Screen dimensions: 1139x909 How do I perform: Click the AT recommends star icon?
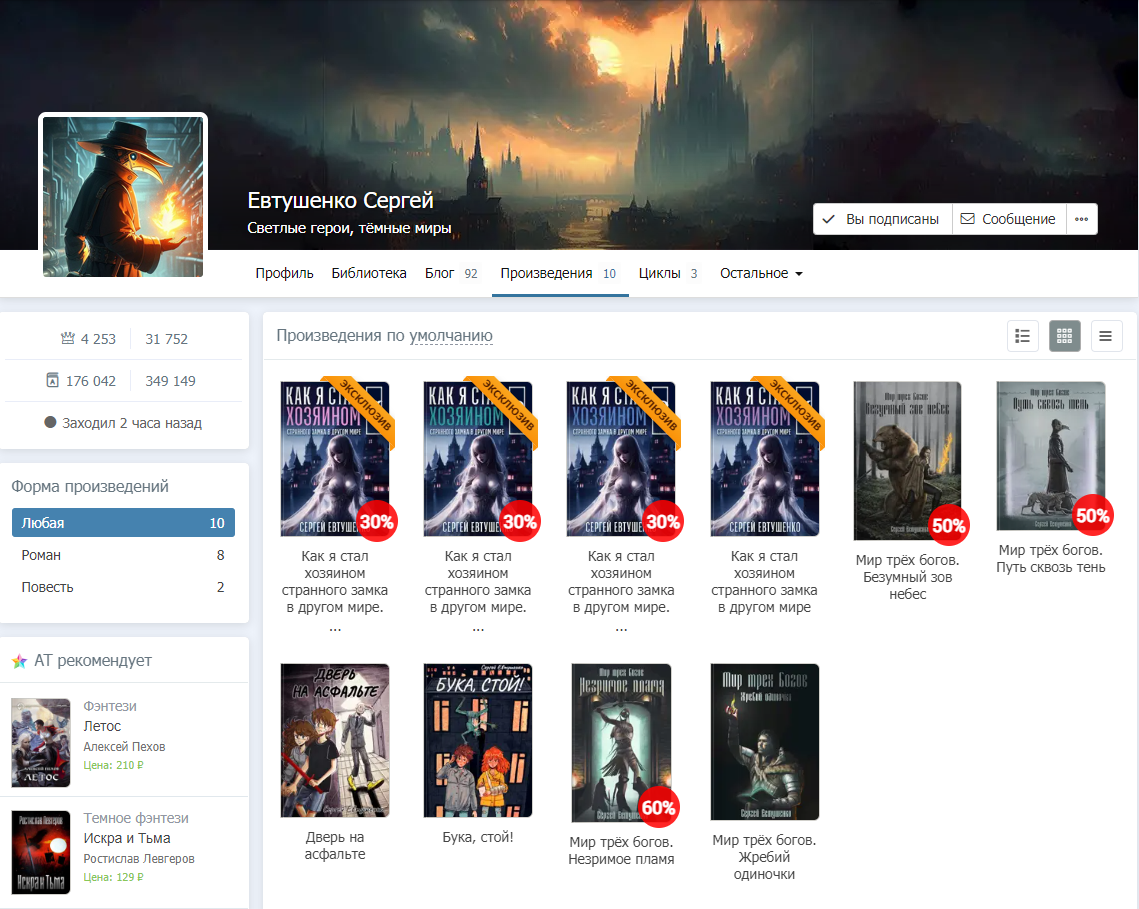[x=19, y=661]
